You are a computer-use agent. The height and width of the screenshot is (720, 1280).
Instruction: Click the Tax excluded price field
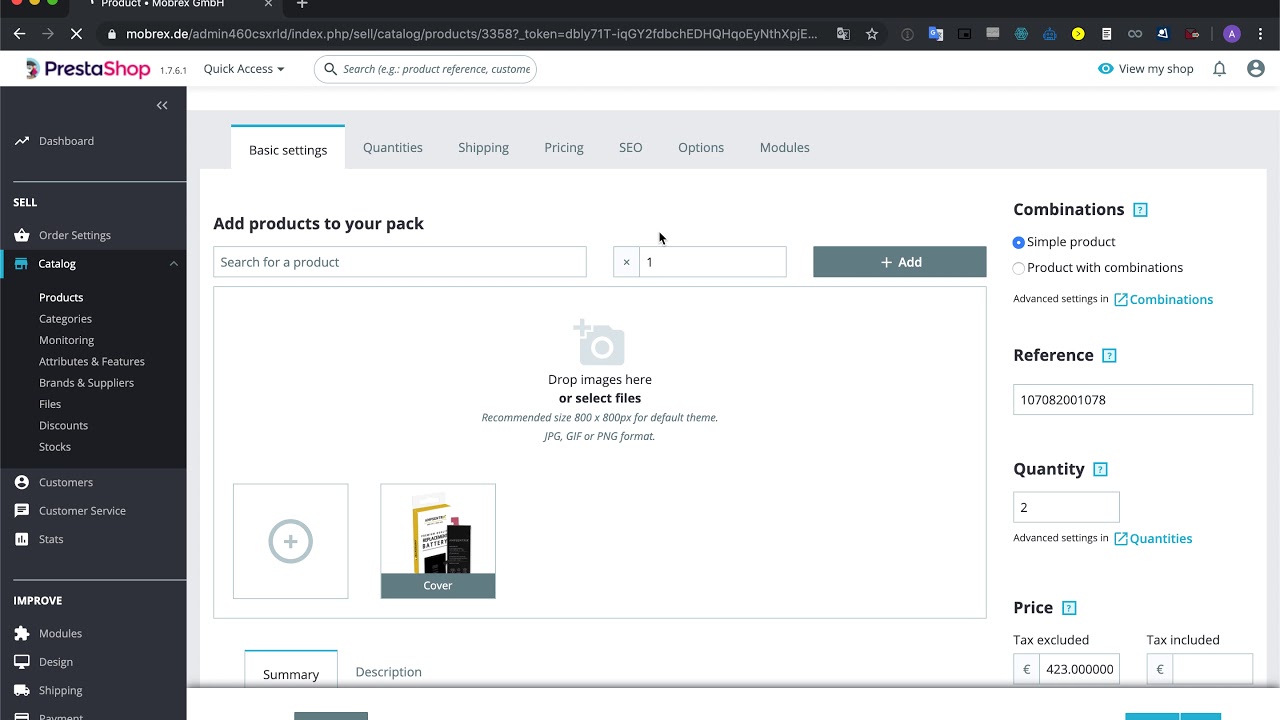[x=1079, y=669]
